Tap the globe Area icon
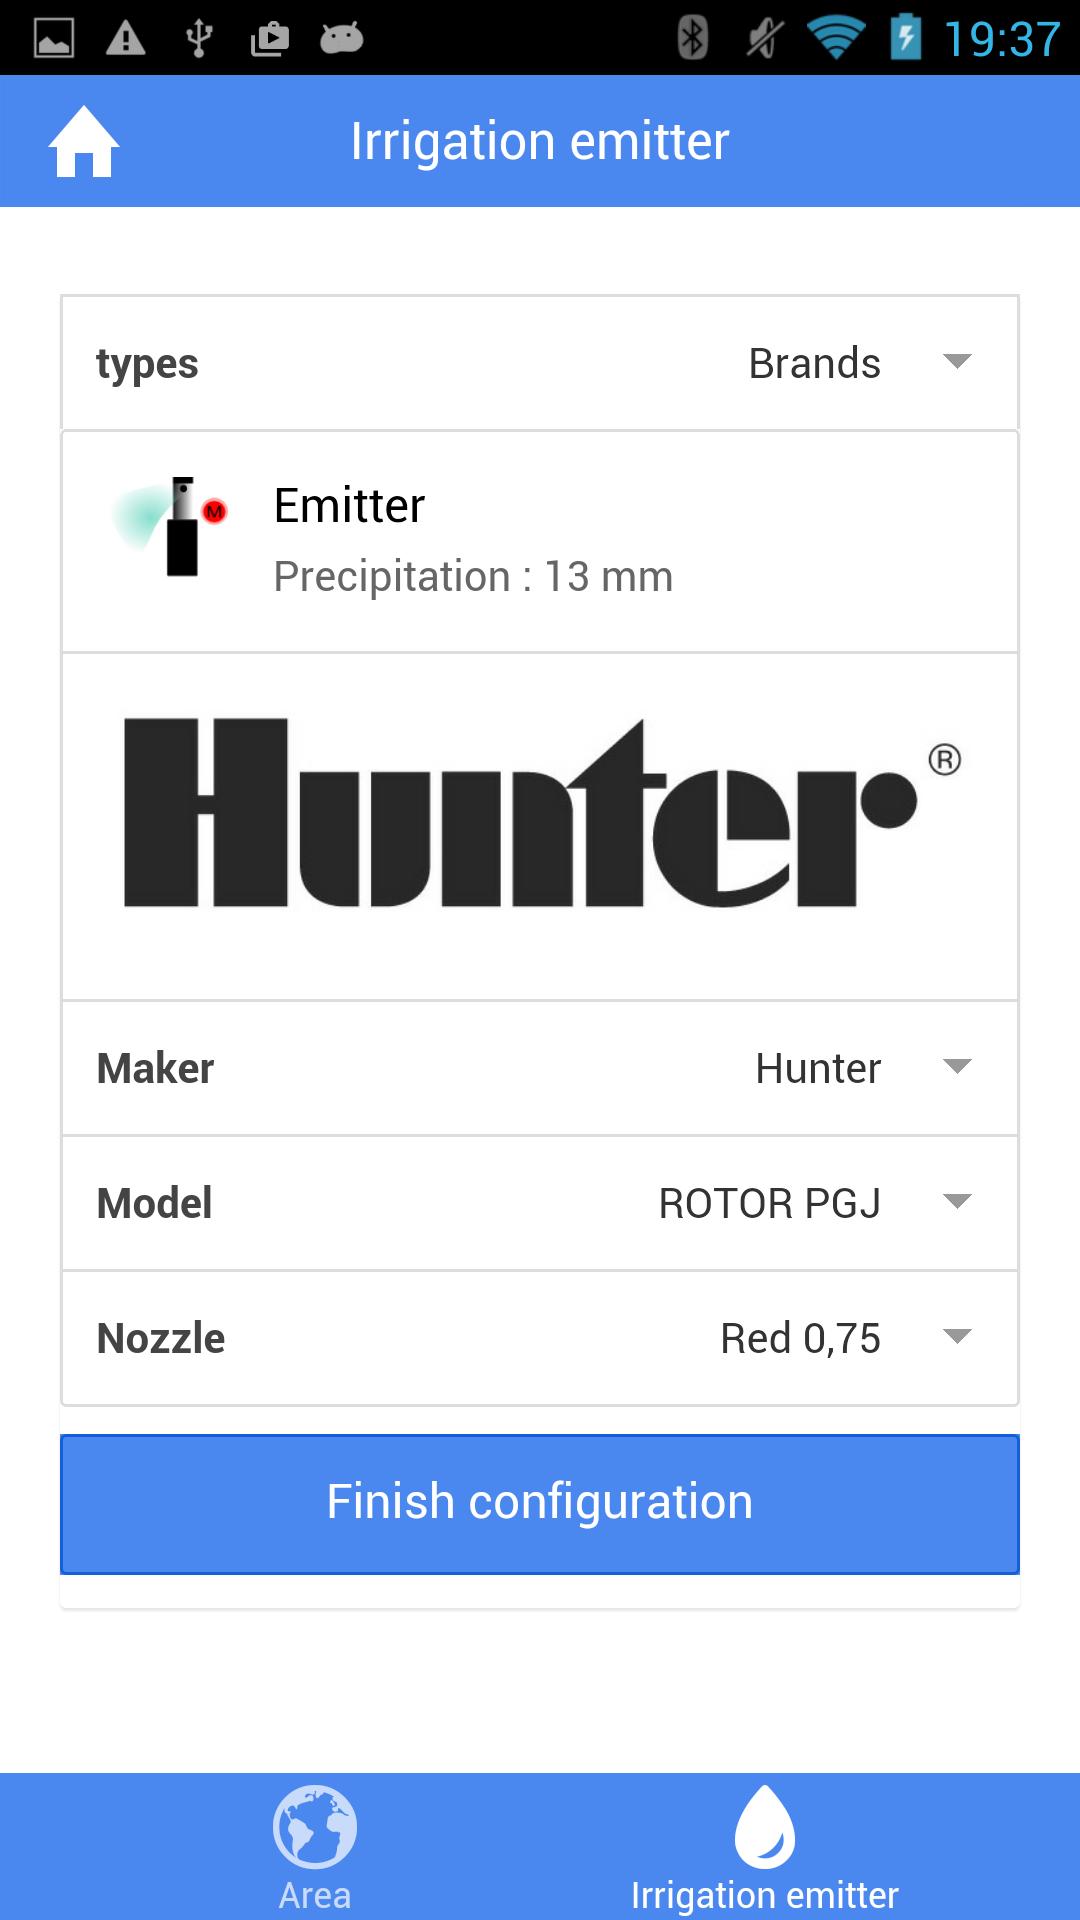Screen dimensions: 1080x1920 point(315,1827)
